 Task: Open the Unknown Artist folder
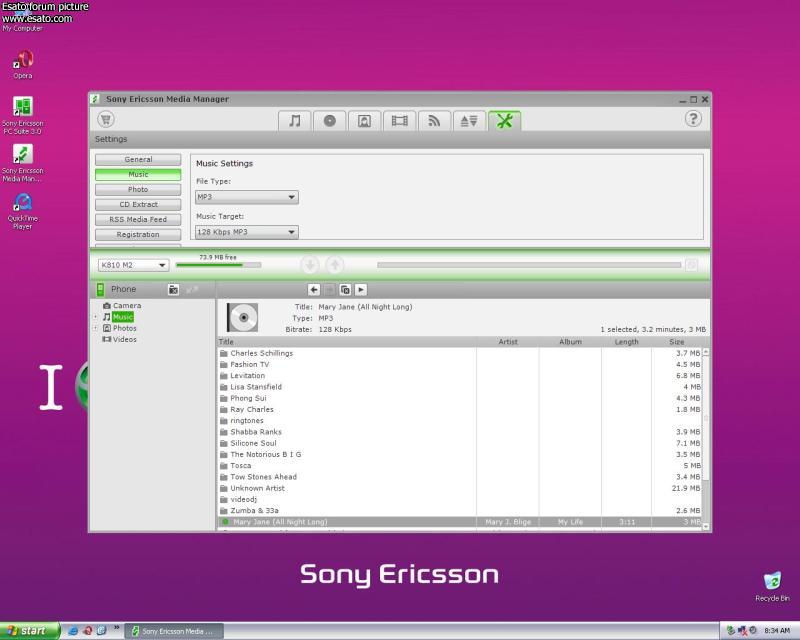click(257, 488)
